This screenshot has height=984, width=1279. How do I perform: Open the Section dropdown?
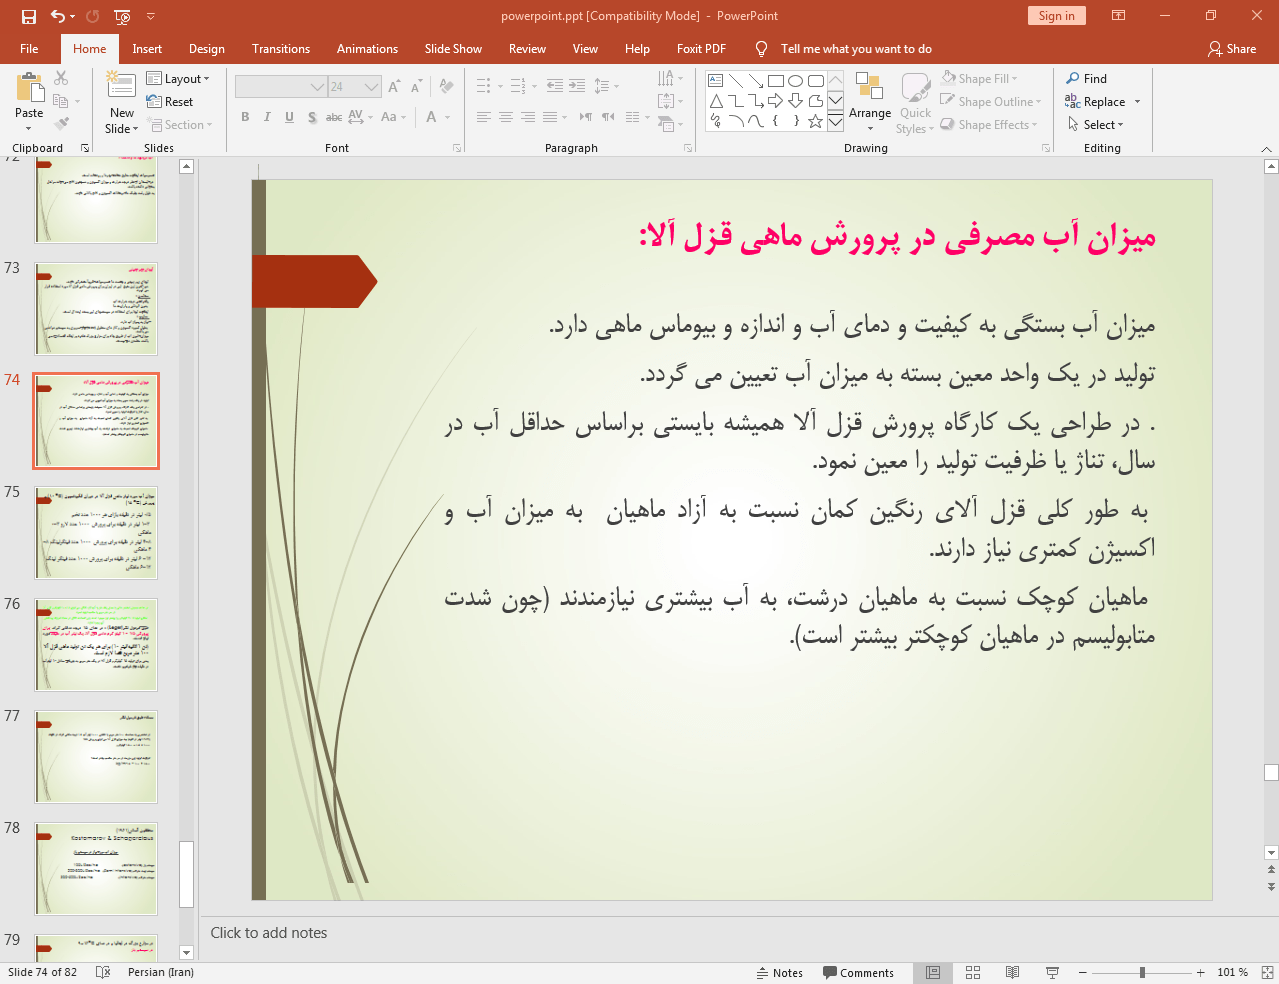pyautogui.click(x=180, y=125)
